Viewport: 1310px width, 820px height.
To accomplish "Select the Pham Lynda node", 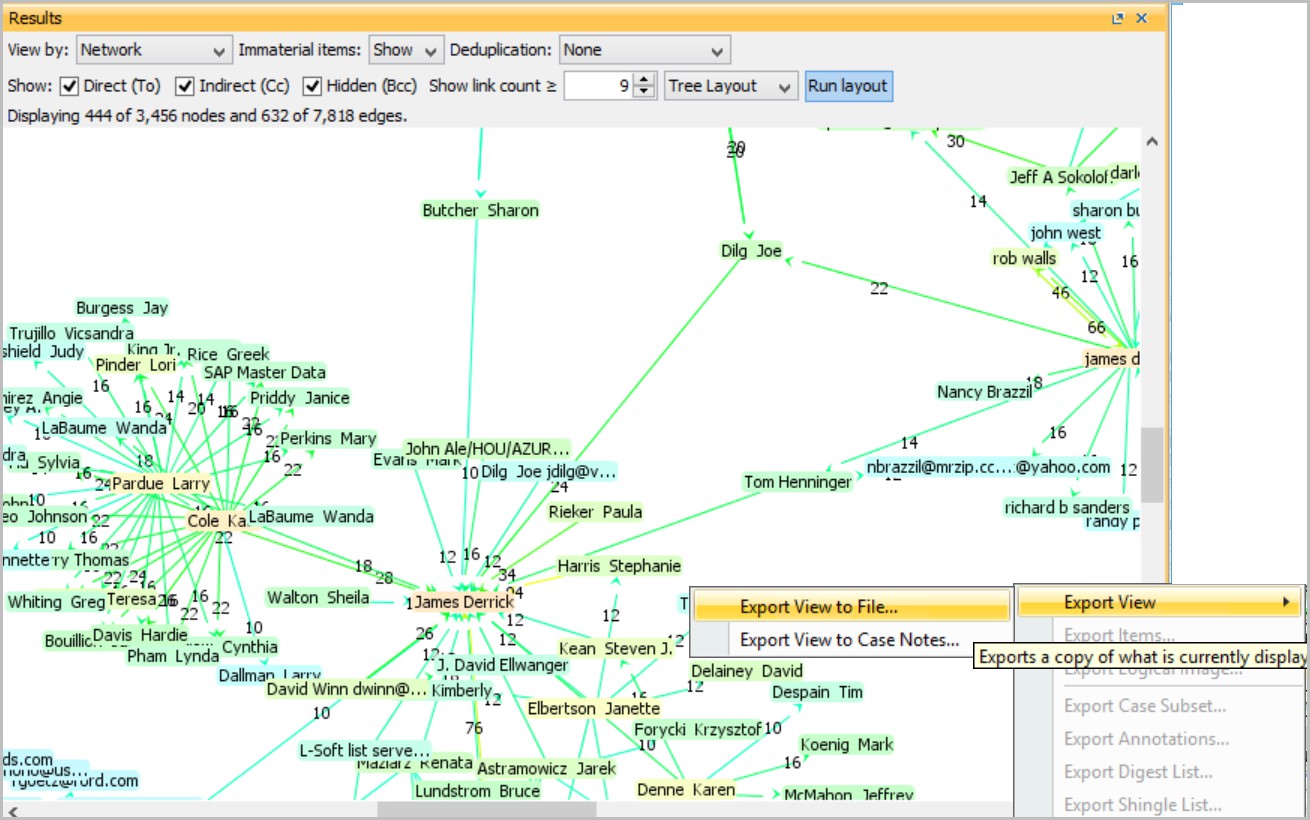I will tap(173, 656).
